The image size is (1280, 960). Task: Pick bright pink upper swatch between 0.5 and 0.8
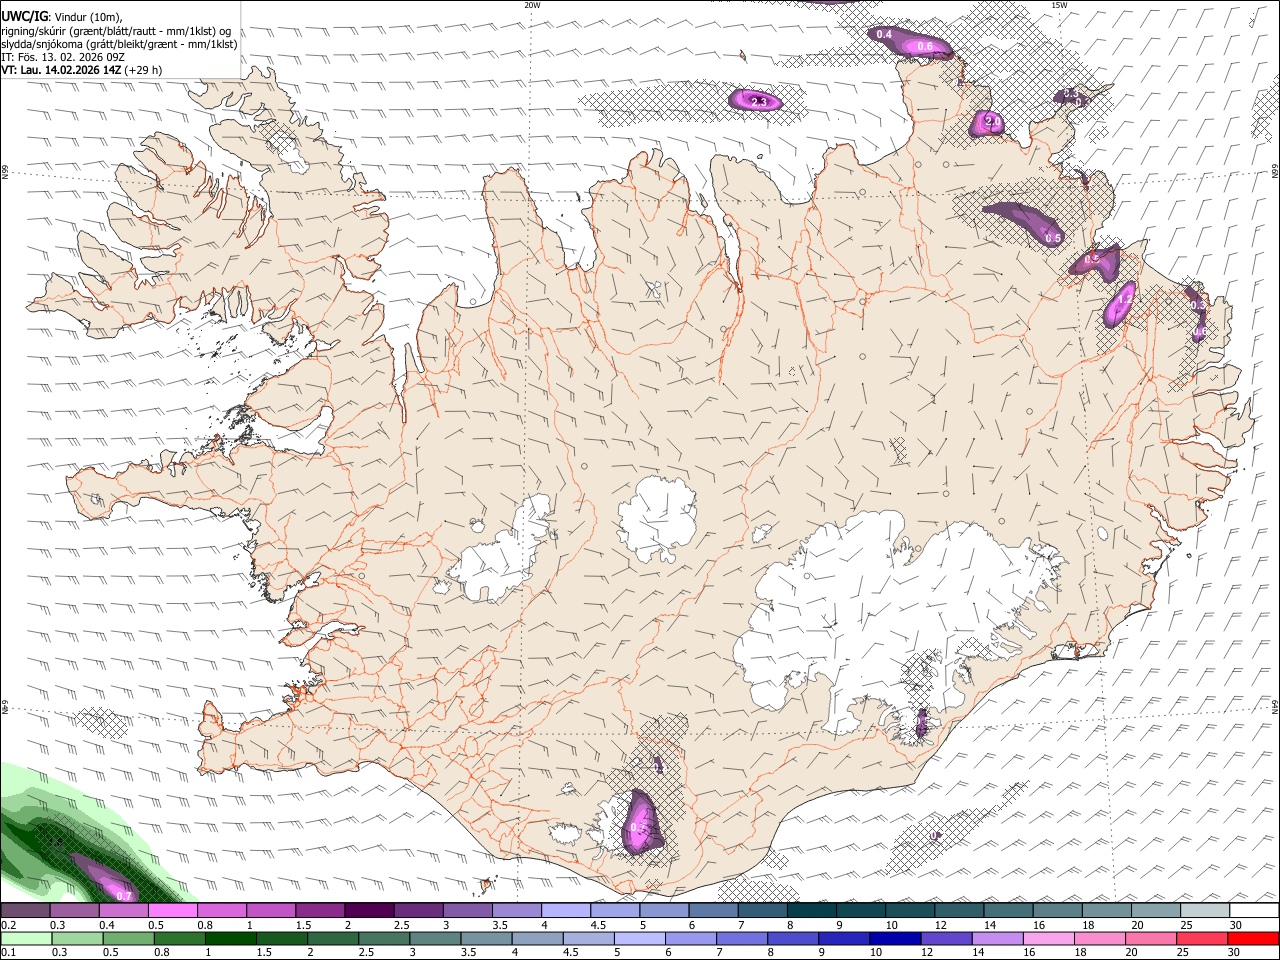(172, 910)
